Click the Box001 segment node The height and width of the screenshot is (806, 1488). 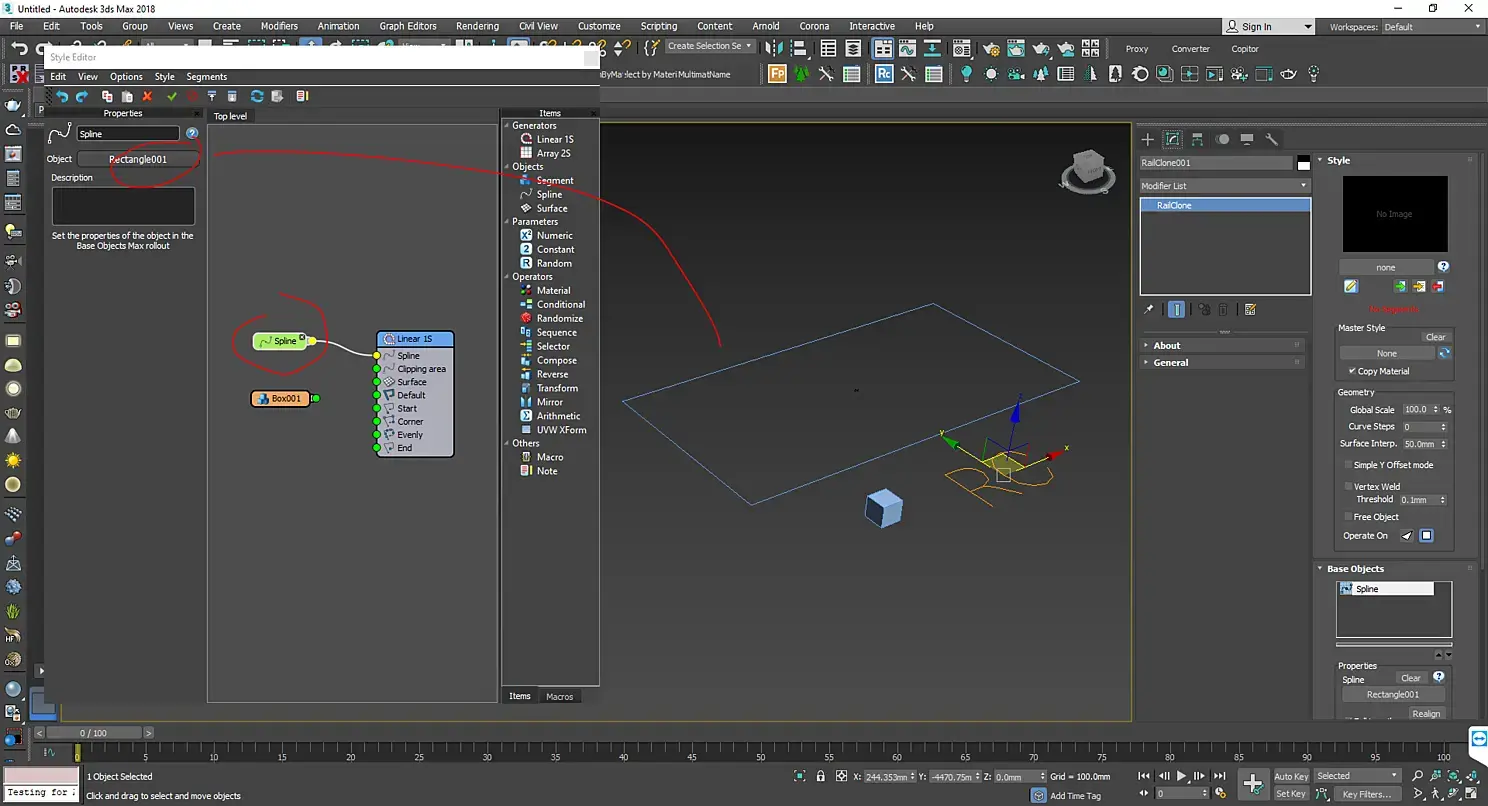point(280,398)
